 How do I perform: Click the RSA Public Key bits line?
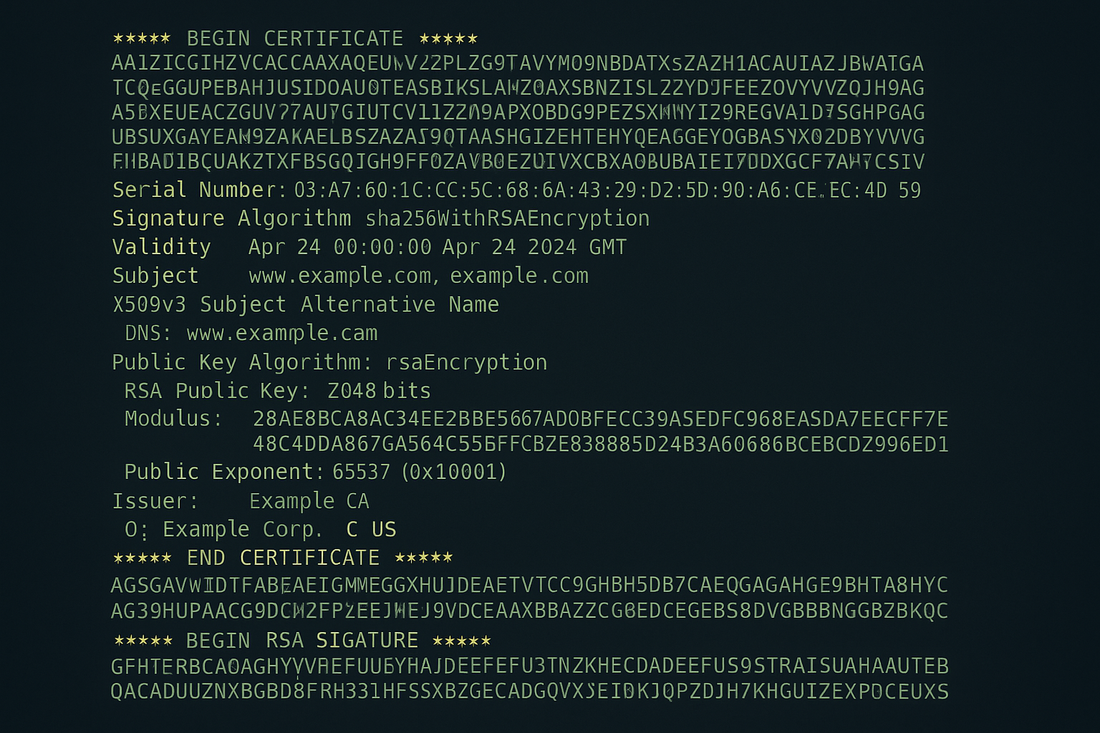[x=278, y=391]
